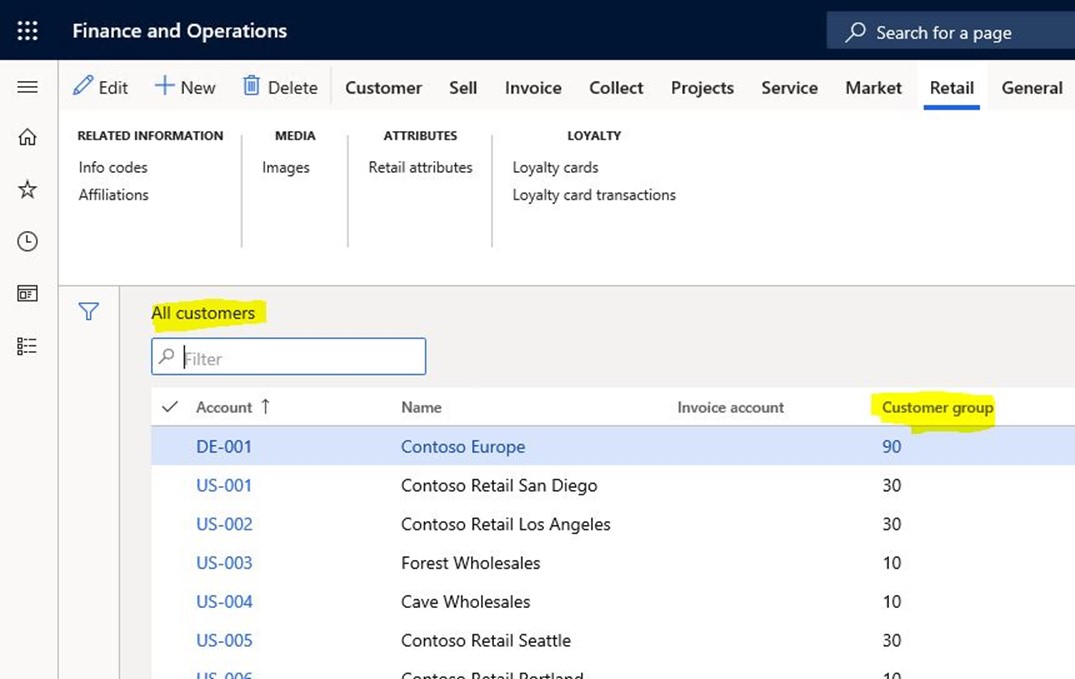The image size is (1075, 679).
Task: Open Workspaces icon in the sidebar
Action: coord(27,293)
